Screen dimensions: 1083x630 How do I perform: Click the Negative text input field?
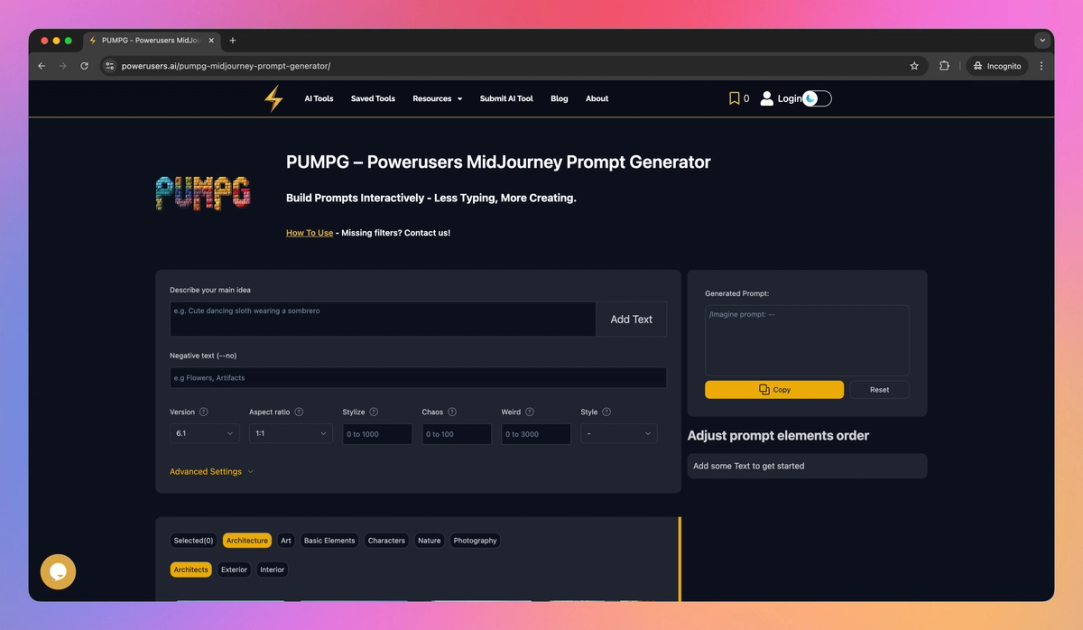tap(418, 377)
